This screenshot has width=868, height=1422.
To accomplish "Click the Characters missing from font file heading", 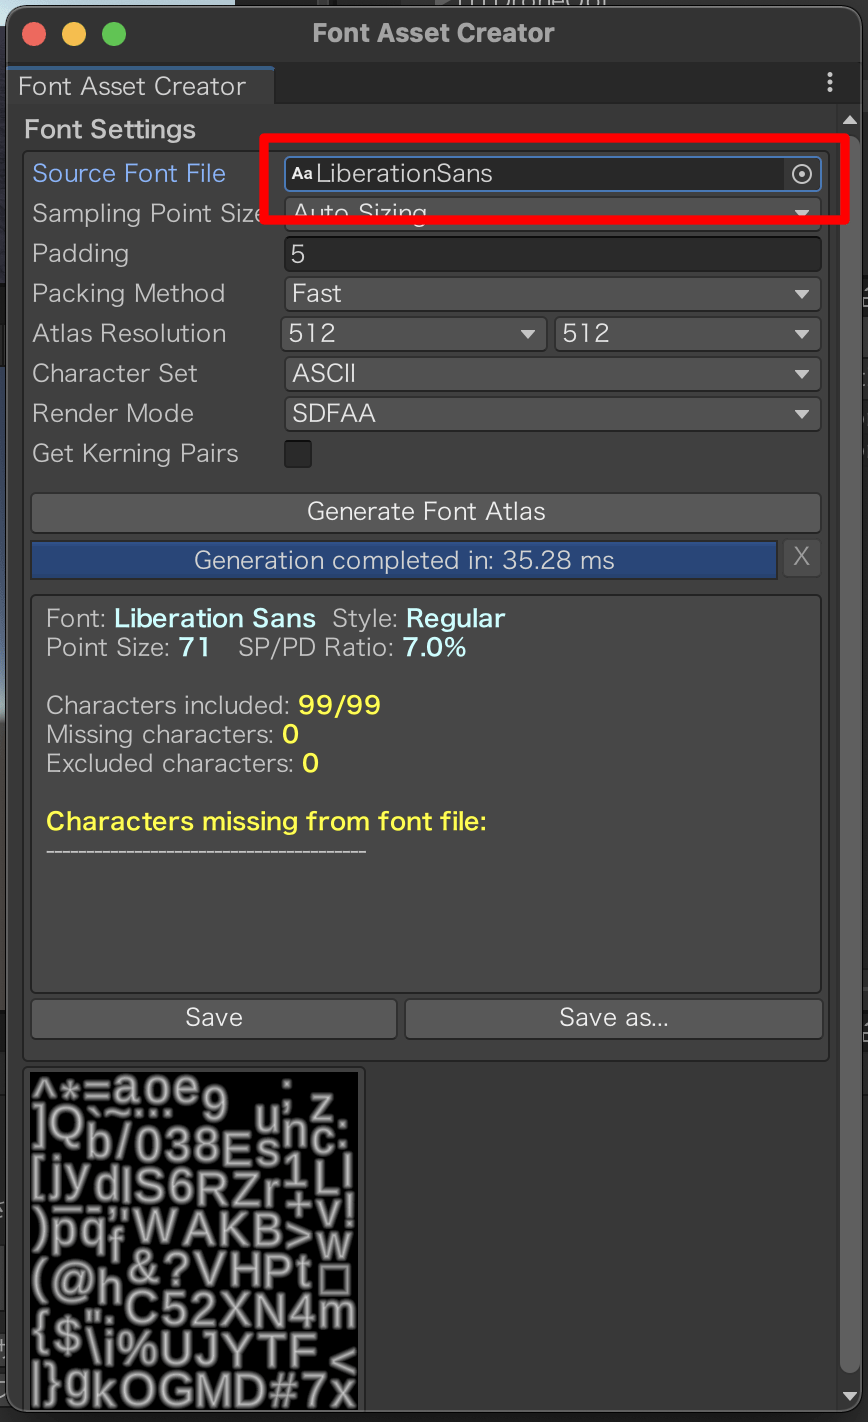I will pos(266,822).
